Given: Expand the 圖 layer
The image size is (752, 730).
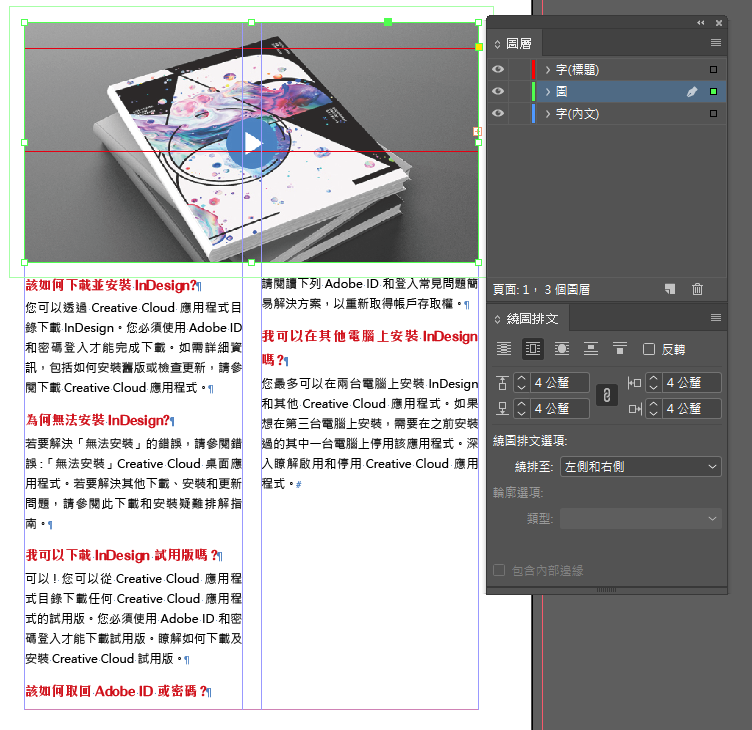Looking at the screenshot, I should [548, 92].
